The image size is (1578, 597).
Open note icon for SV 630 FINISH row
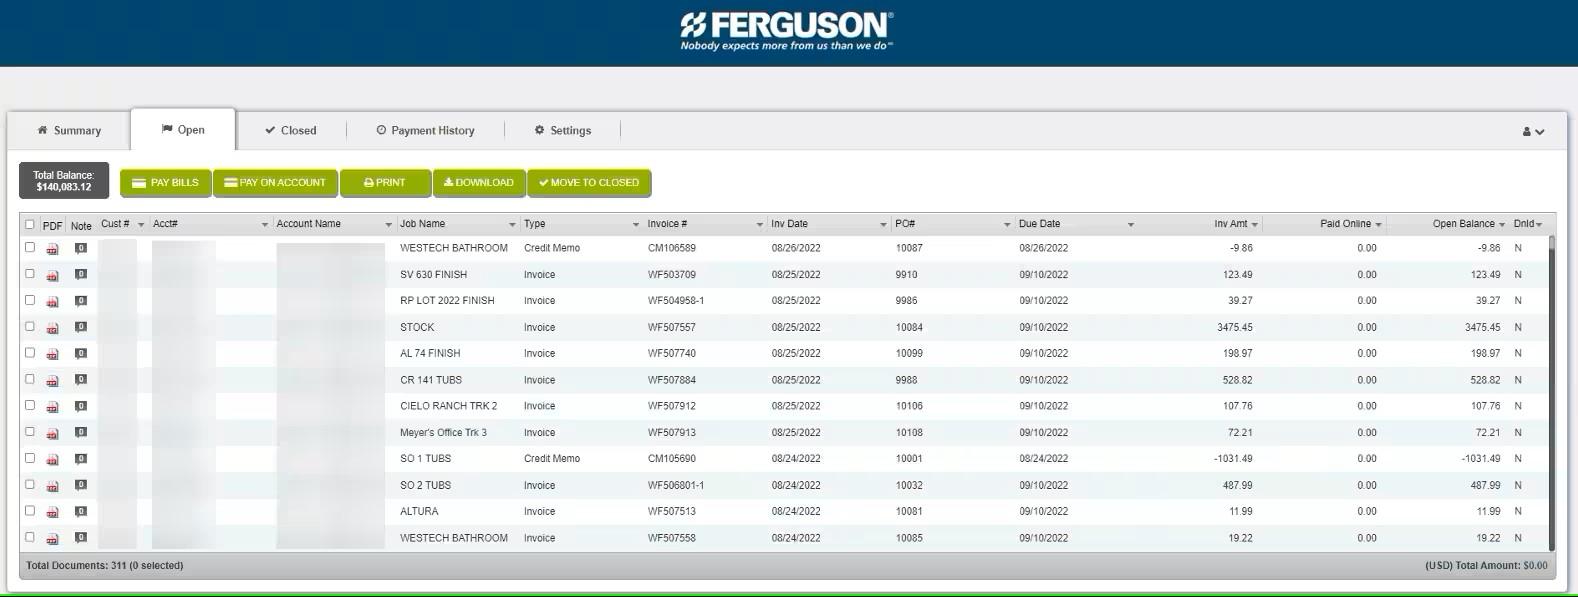tap(81, 274)
